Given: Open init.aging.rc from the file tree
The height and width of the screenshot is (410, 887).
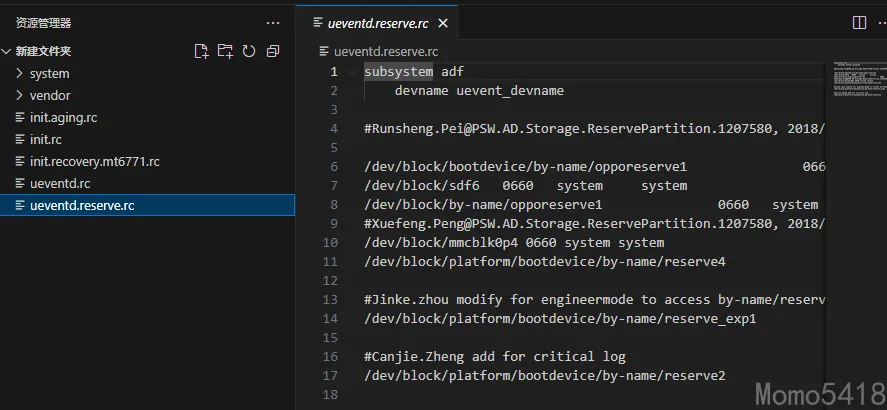Looking at the screenshot, I should tap(63, 117).
